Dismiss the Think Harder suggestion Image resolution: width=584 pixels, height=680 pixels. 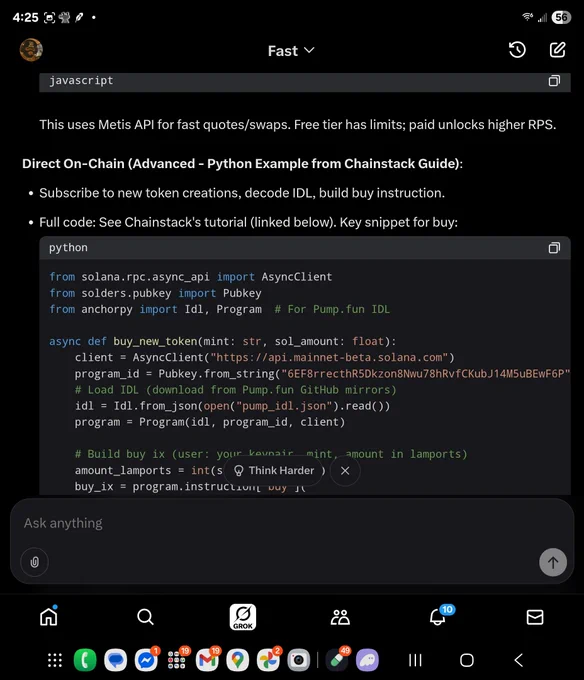(345, 471)
